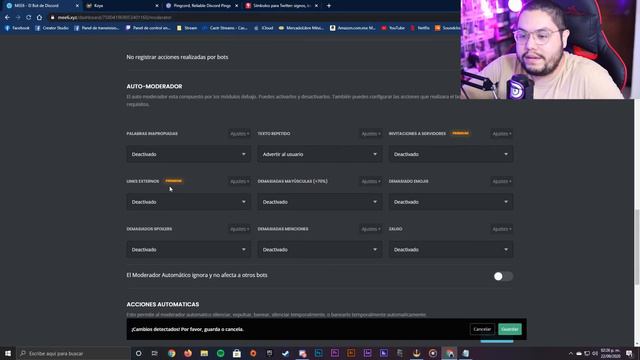Open the Netflix bookmark
The image size is (640, 360).
pyautogui.click(x=420, y=28)
